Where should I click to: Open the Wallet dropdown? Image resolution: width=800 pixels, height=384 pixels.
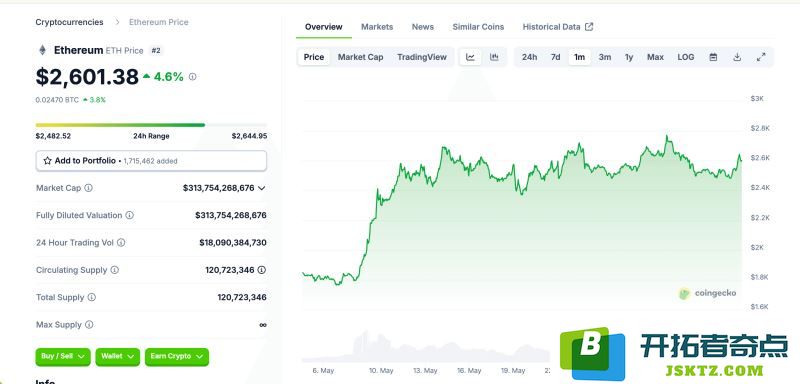click(117, 356)
